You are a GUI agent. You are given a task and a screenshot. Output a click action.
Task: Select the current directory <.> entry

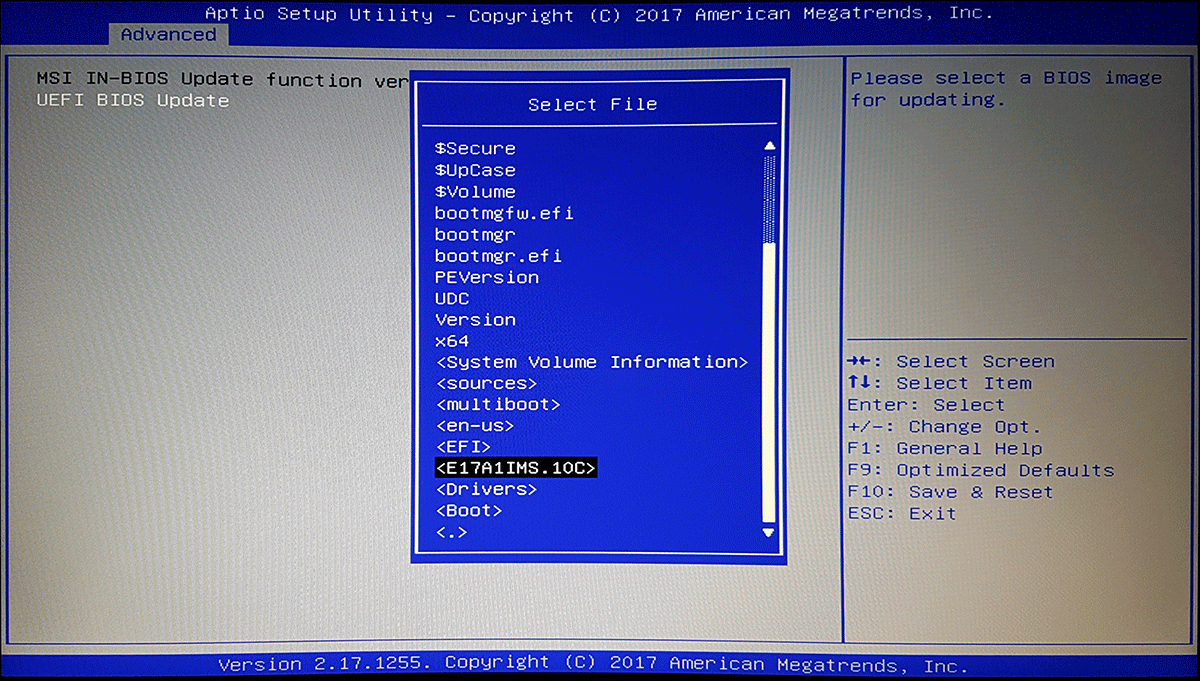tap(451, 532)
